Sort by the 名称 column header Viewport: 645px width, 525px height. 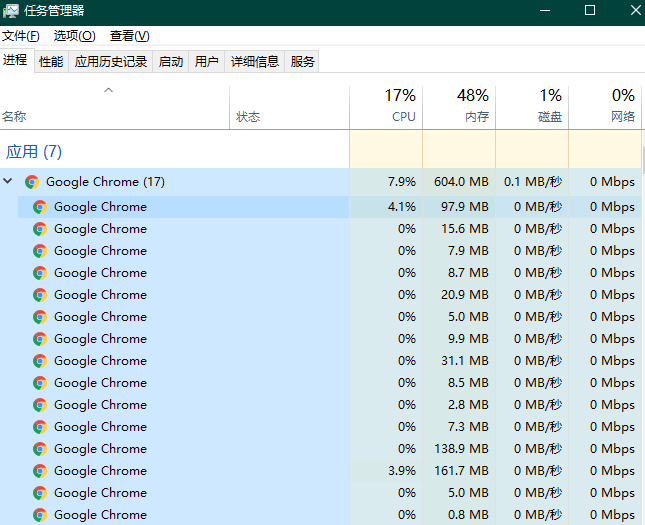point(114,108)
